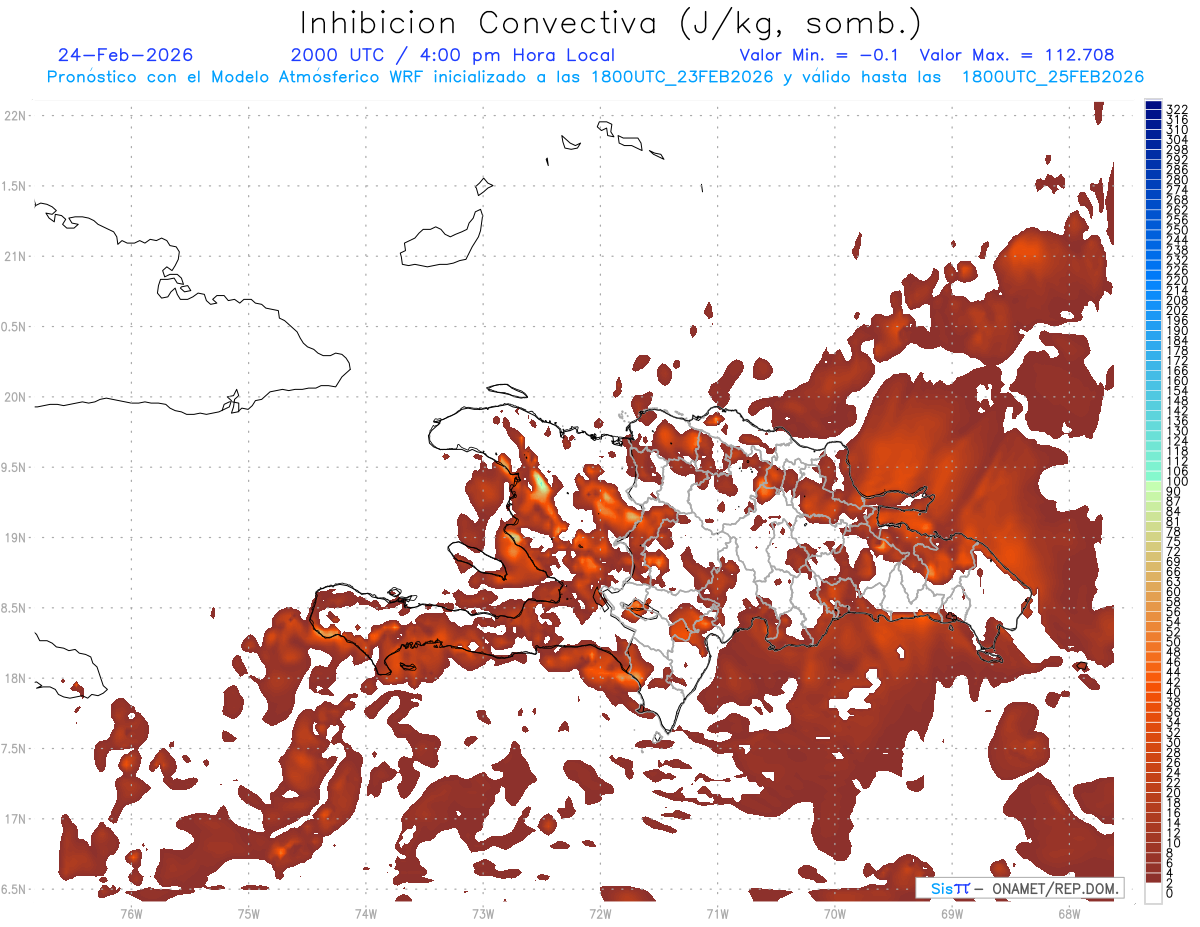Click the "2000 UTC / 4:00 pm Hora Local" time

(x=453, y=55)
